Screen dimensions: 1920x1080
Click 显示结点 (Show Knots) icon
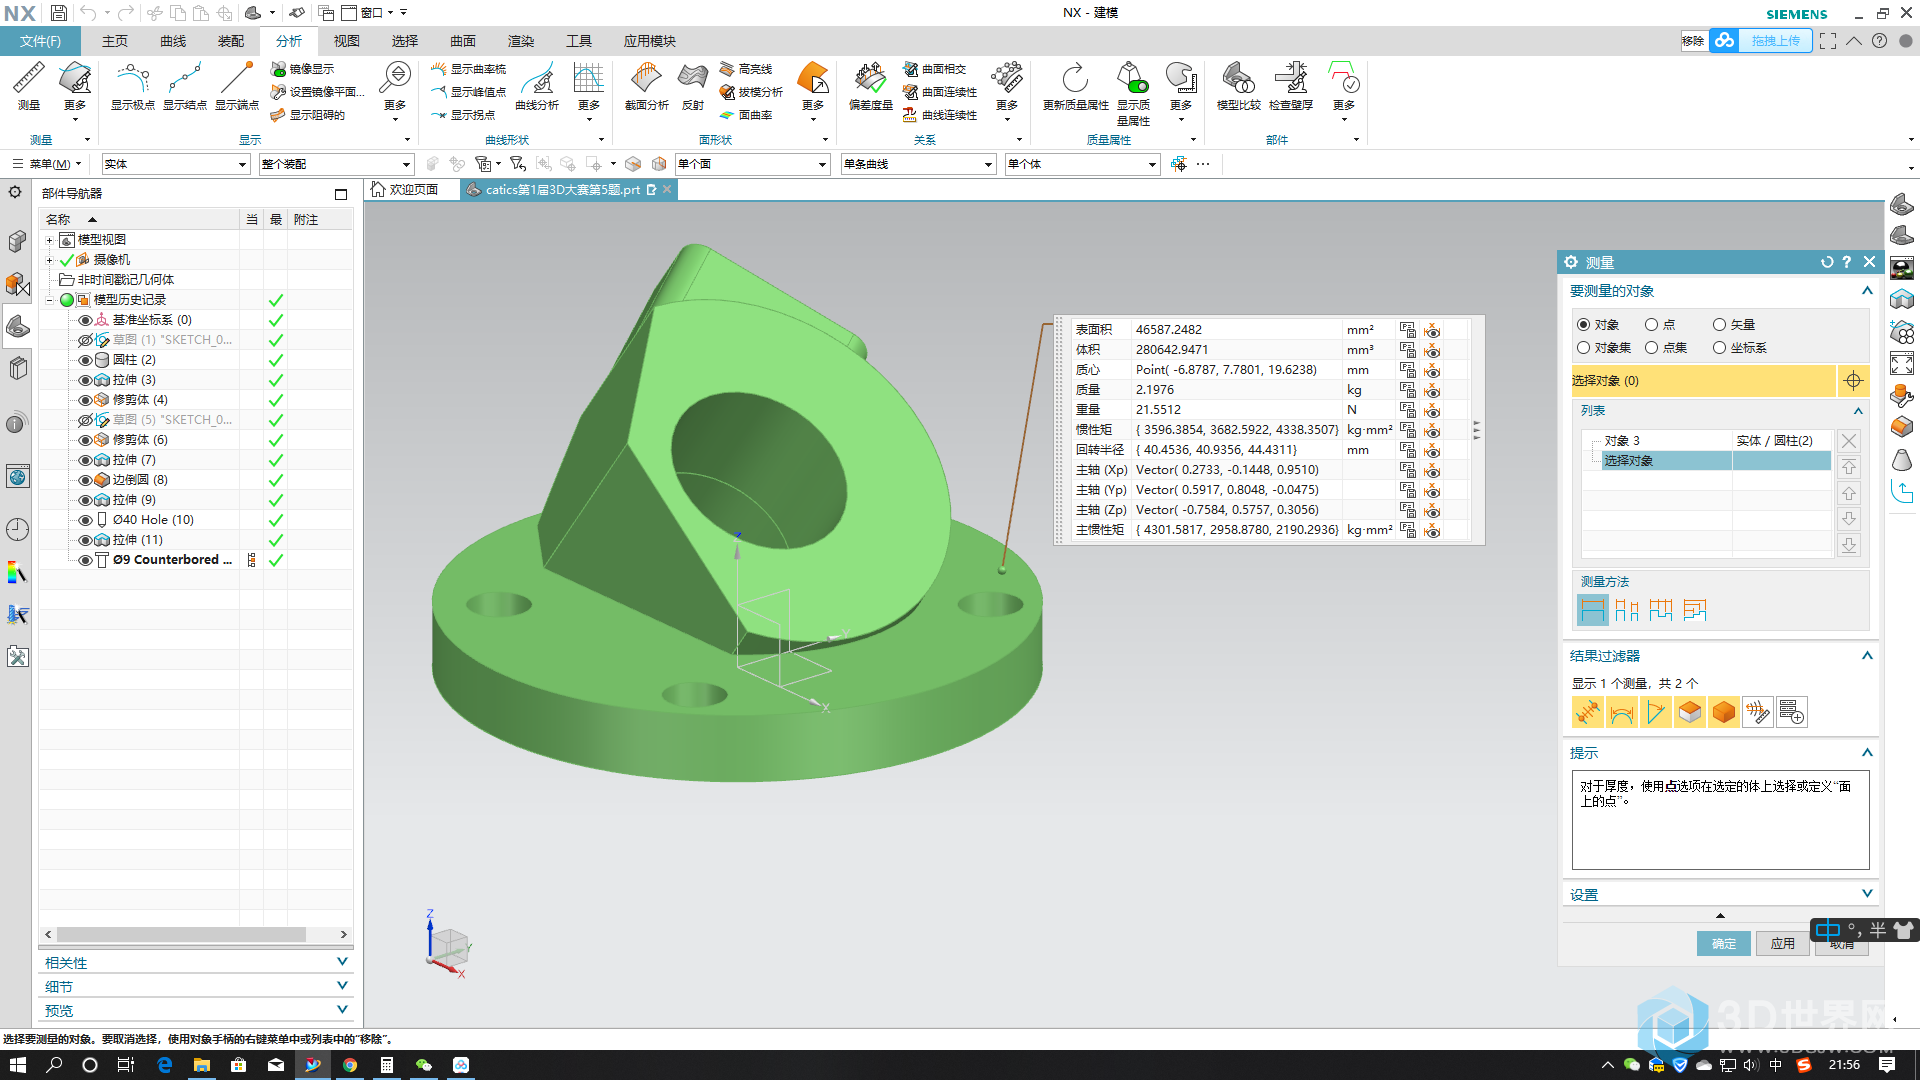(x=184, y=85)
